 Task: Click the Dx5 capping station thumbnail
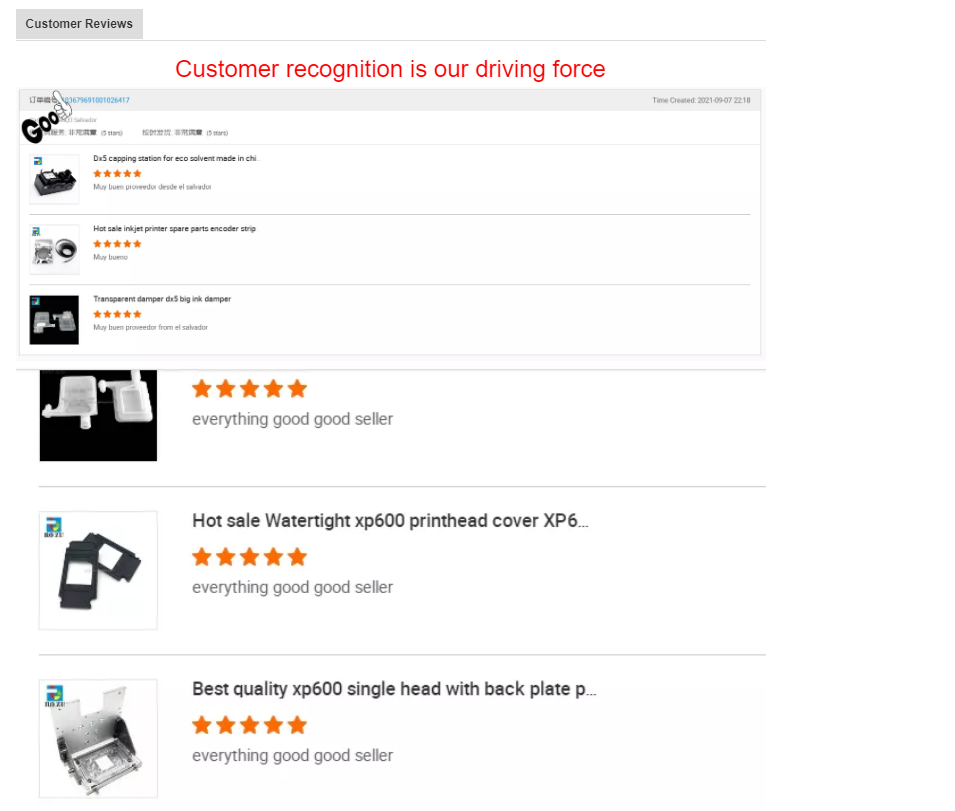(x=54, y=179)
